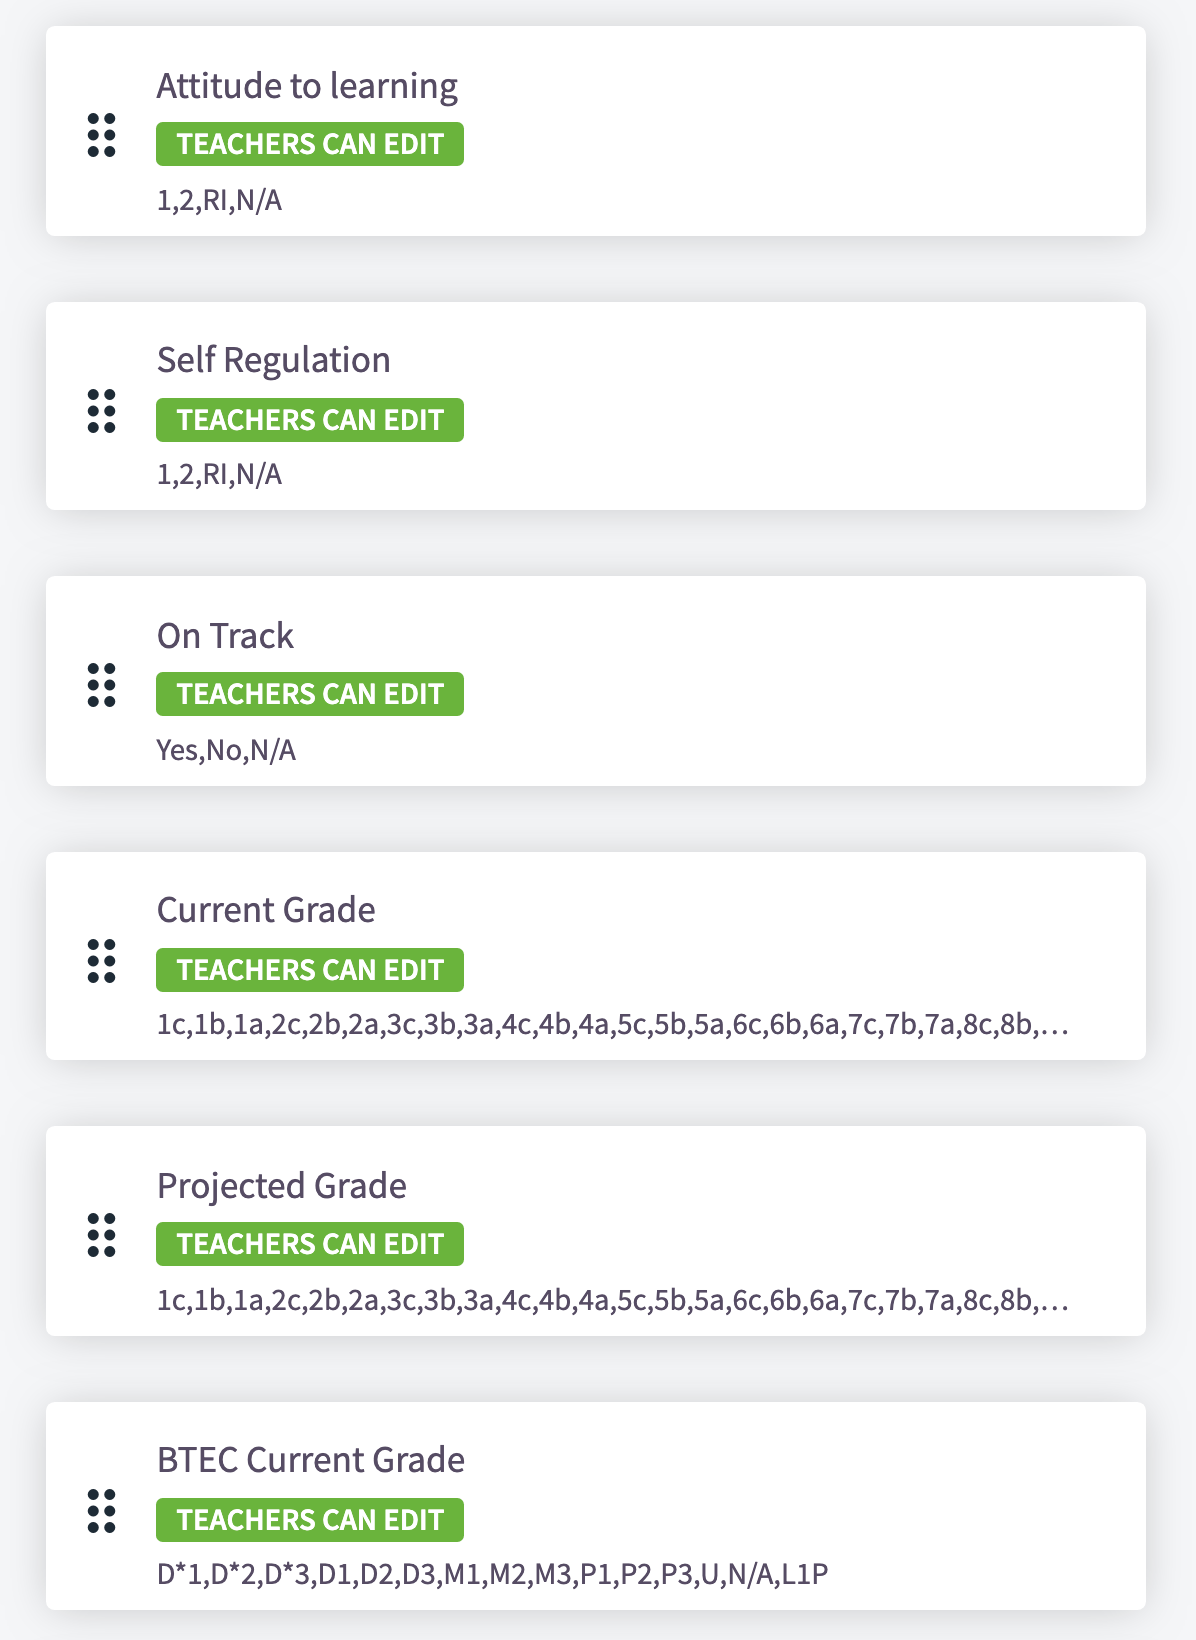Click Teachers Can Edit badge under Current Grade

310,970
